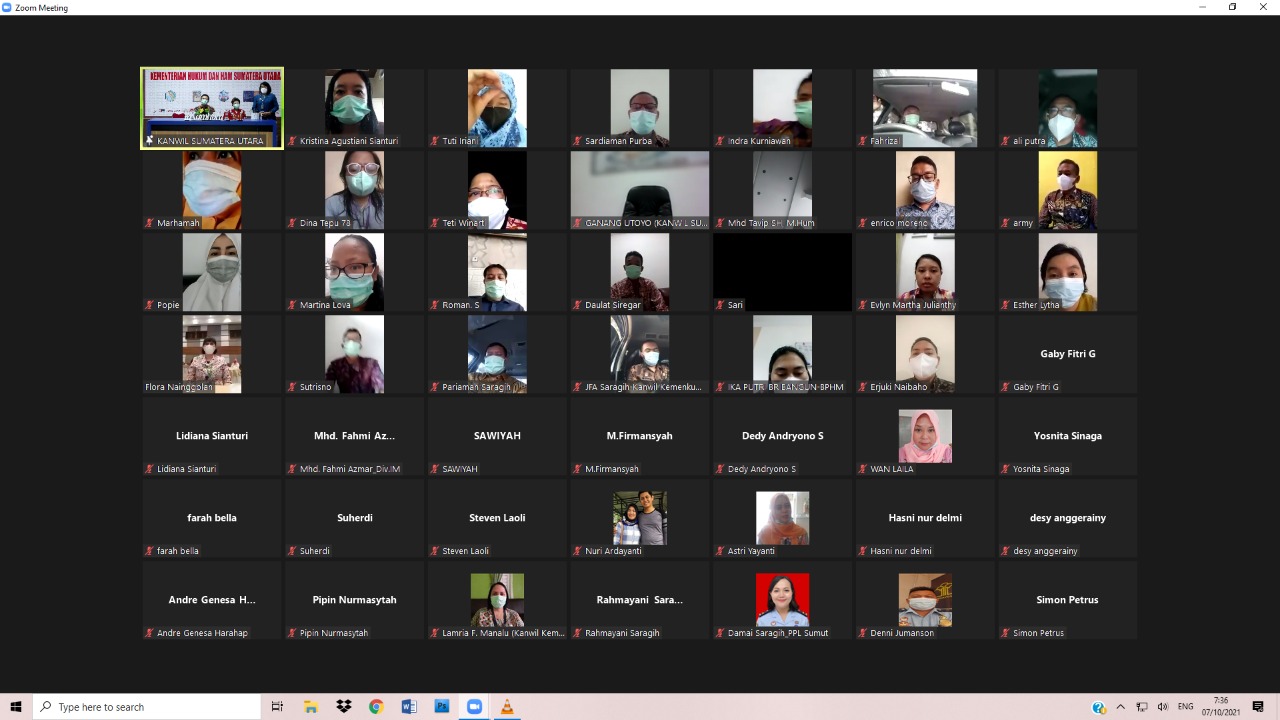Viewport: 1280px width, 720px height.
Task: Select Martina Lova's video tile
Action: (354, 272)
